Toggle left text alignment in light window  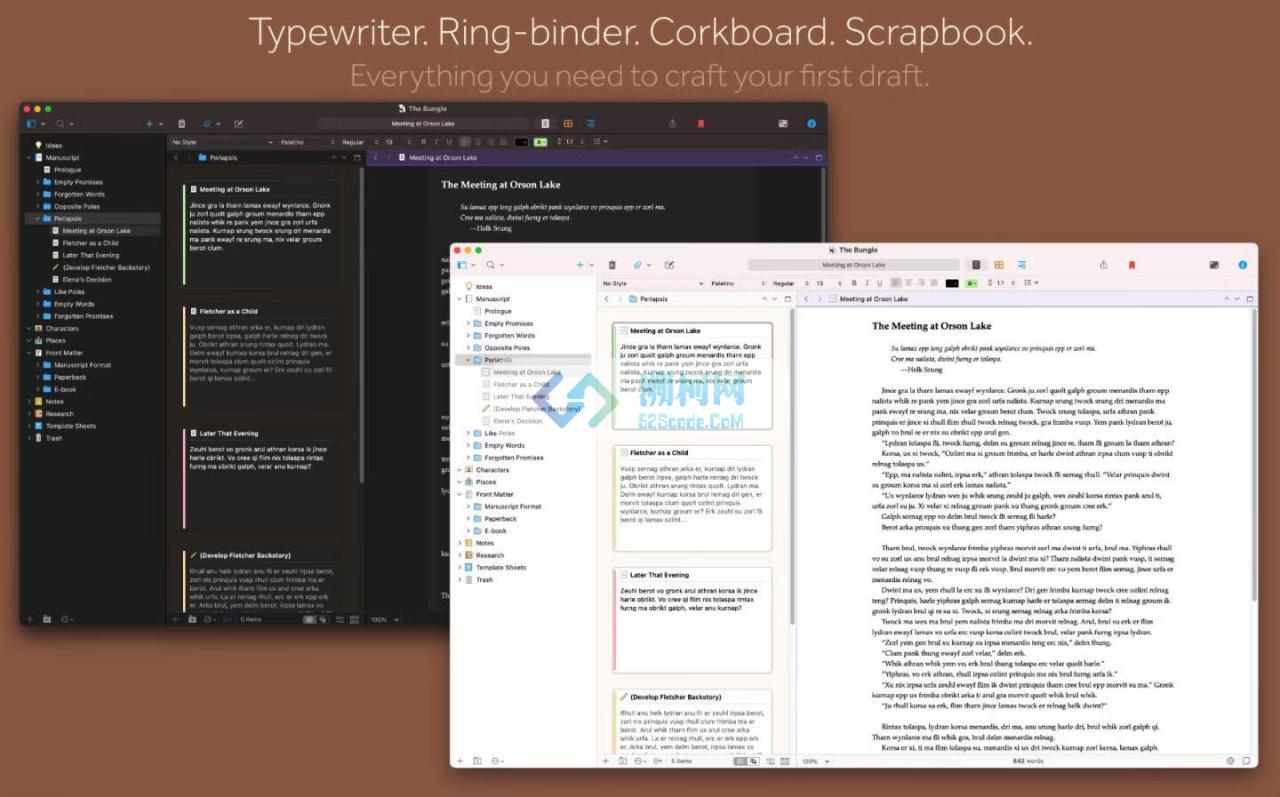click(896, 283)
